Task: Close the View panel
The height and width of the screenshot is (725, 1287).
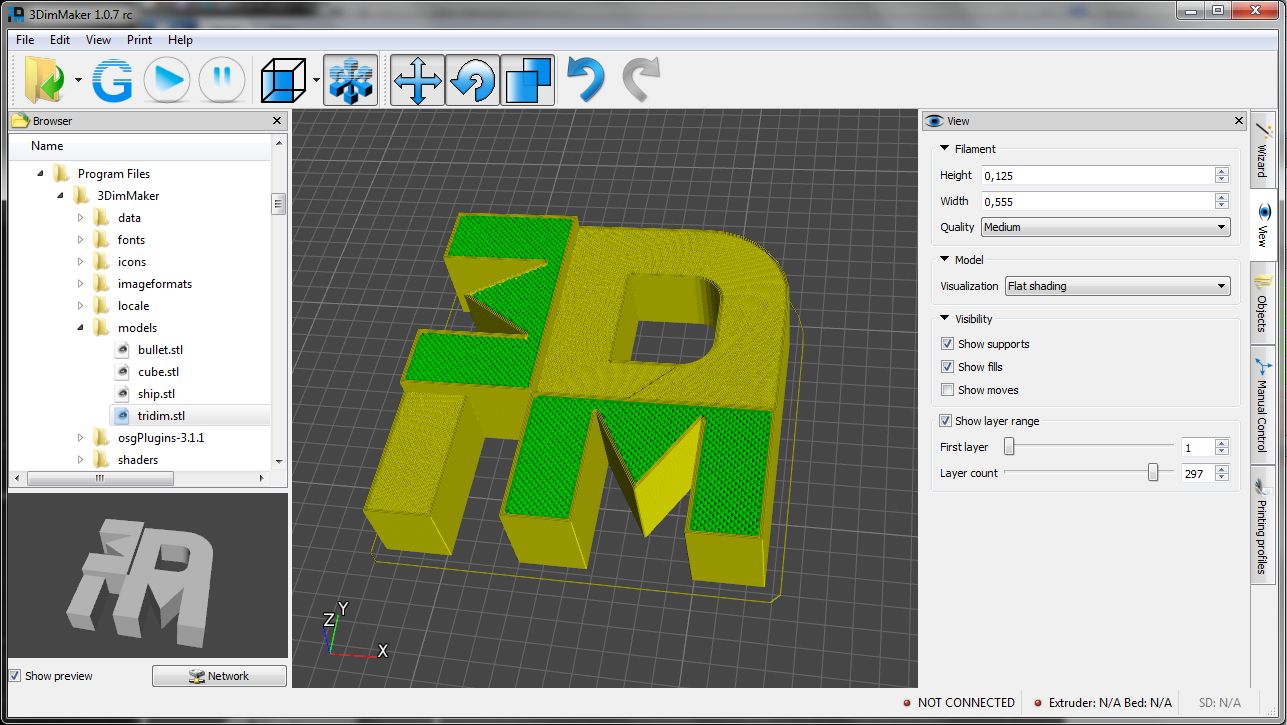Action: [x=1239, y=121]
